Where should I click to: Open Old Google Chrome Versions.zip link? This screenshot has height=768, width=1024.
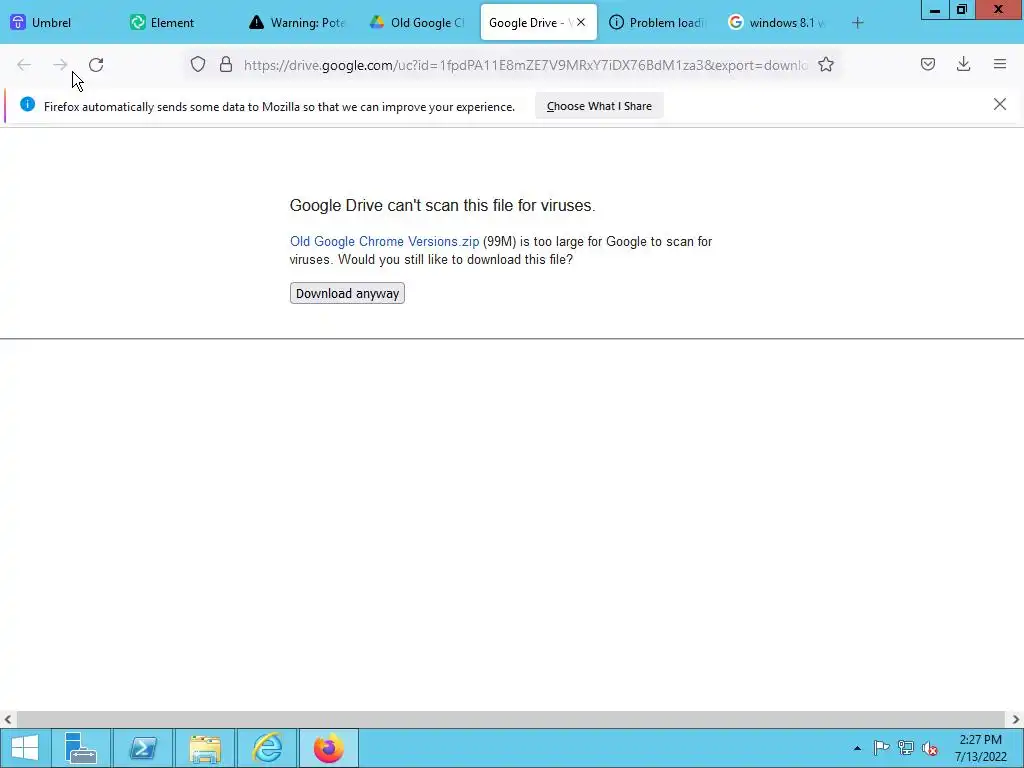pyautogui.click(x=385, y=242)
